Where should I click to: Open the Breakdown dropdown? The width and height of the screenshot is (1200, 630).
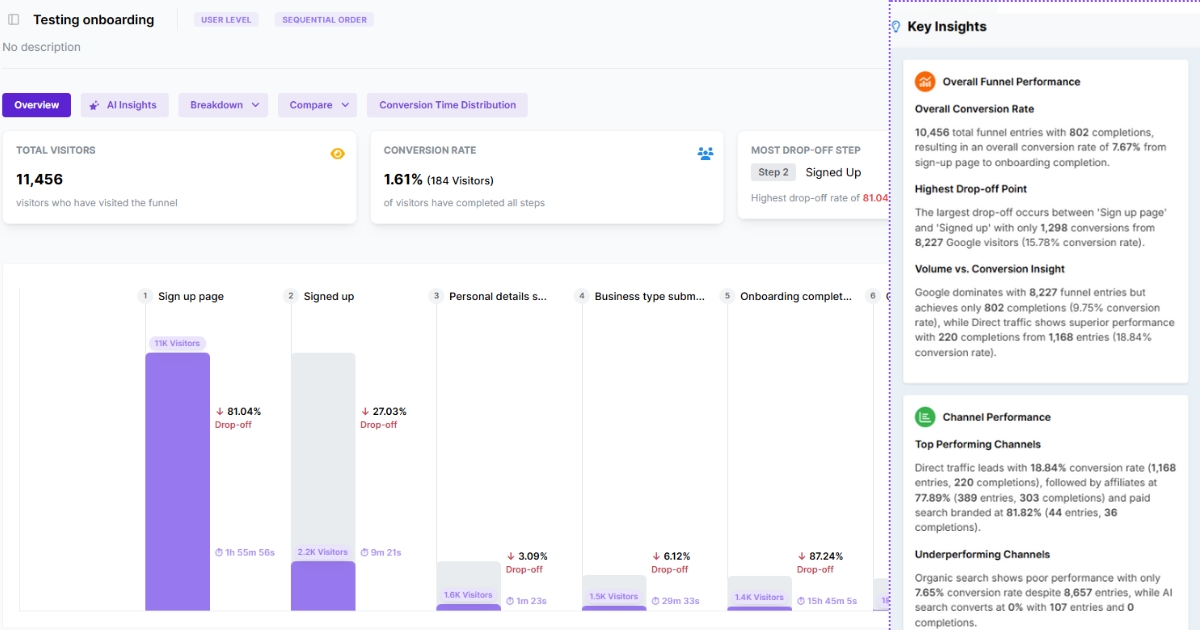pyautogui.click(x=223, y=105)
